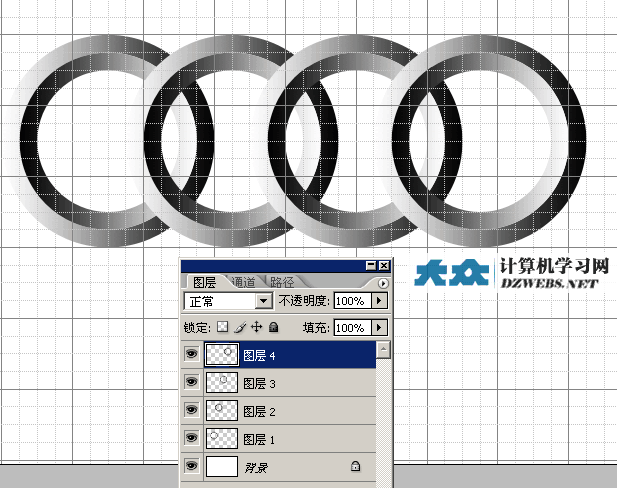Hide the 背景 layer
Viewport: 617px width, 488px height.
[x=192, y=466]
